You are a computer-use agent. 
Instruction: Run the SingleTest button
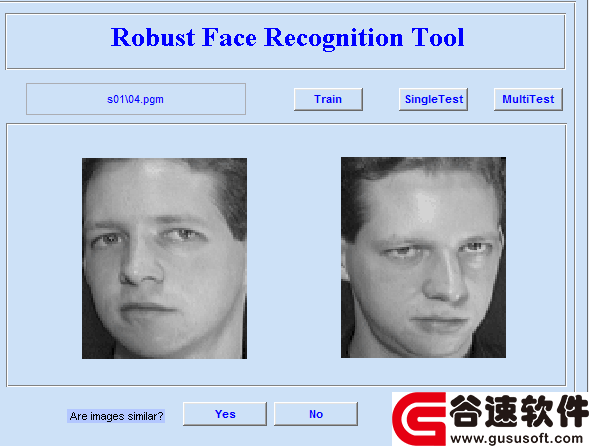click(433, 99)
